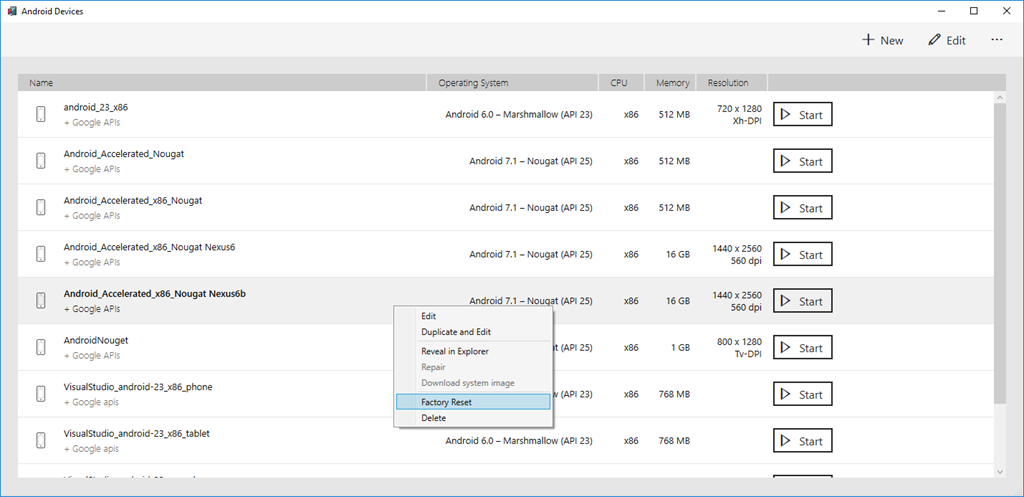1024x497 pixels.
Task: Click the device icon for VisualStudio_android-23_x86_phone
Action: [41, 394]
